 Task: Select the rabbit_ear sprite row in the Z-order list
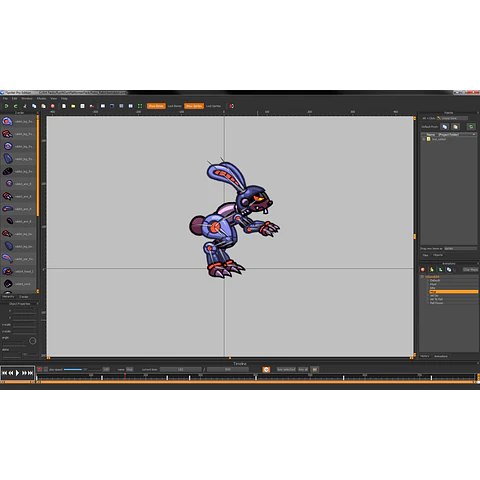tap(18, 259)
